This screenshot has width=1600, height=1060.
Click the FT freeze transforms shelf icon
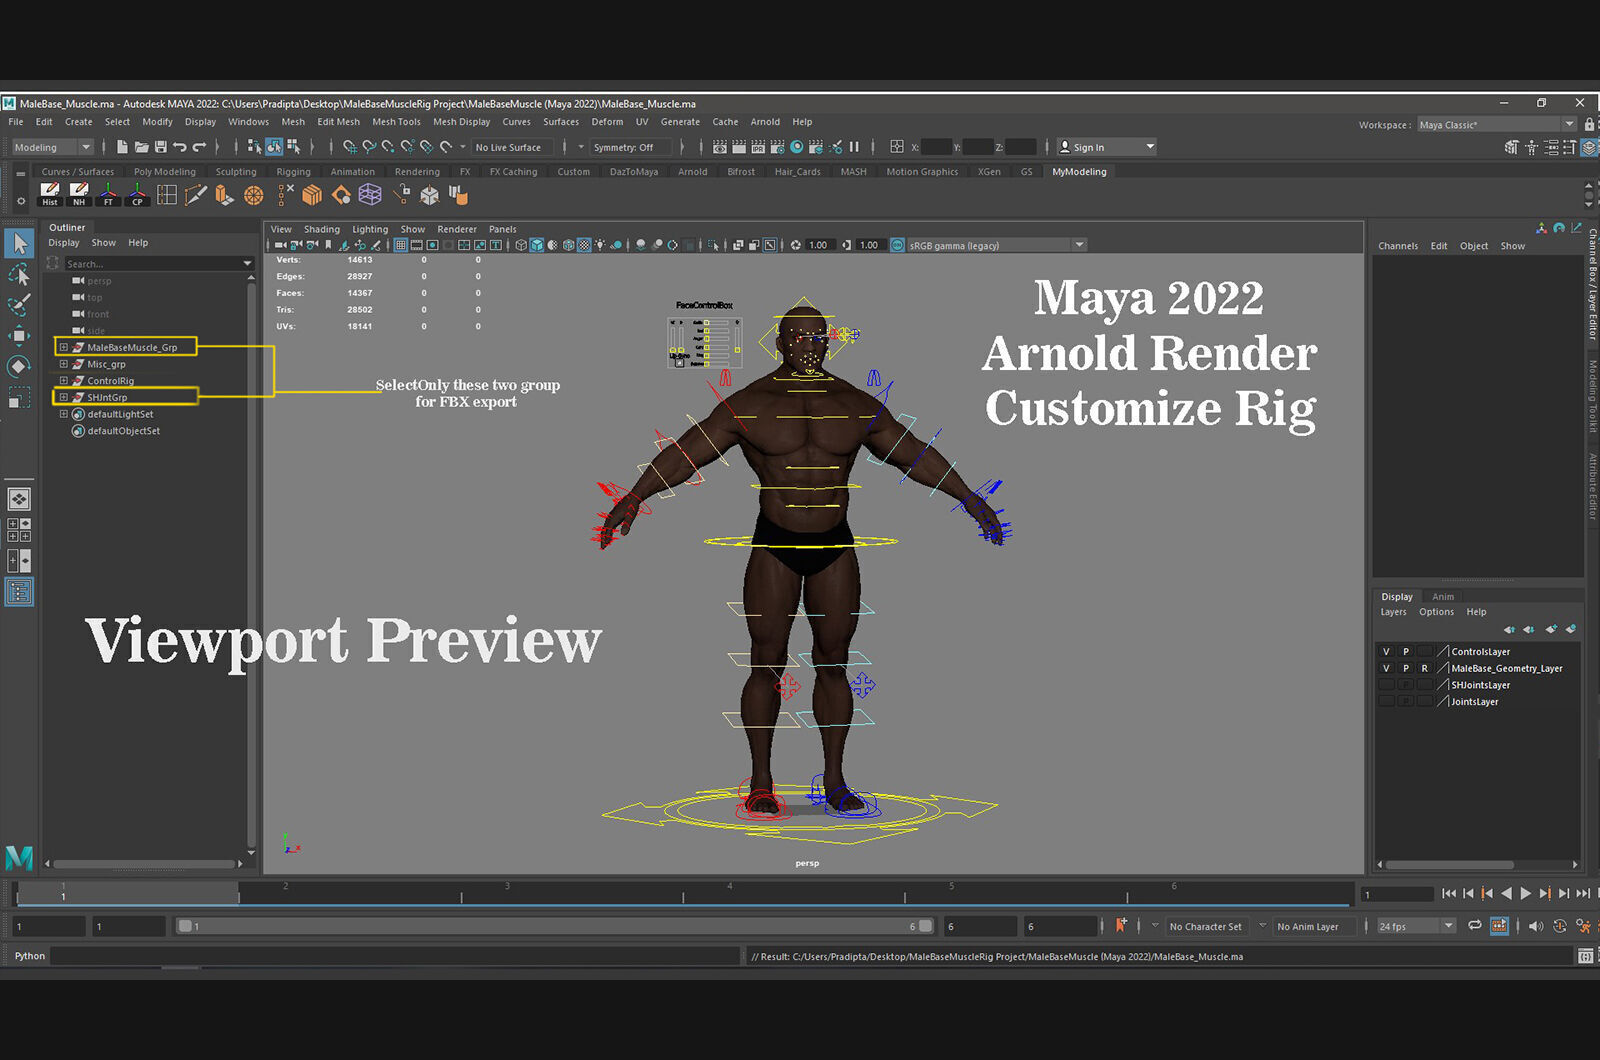point(108,194)
